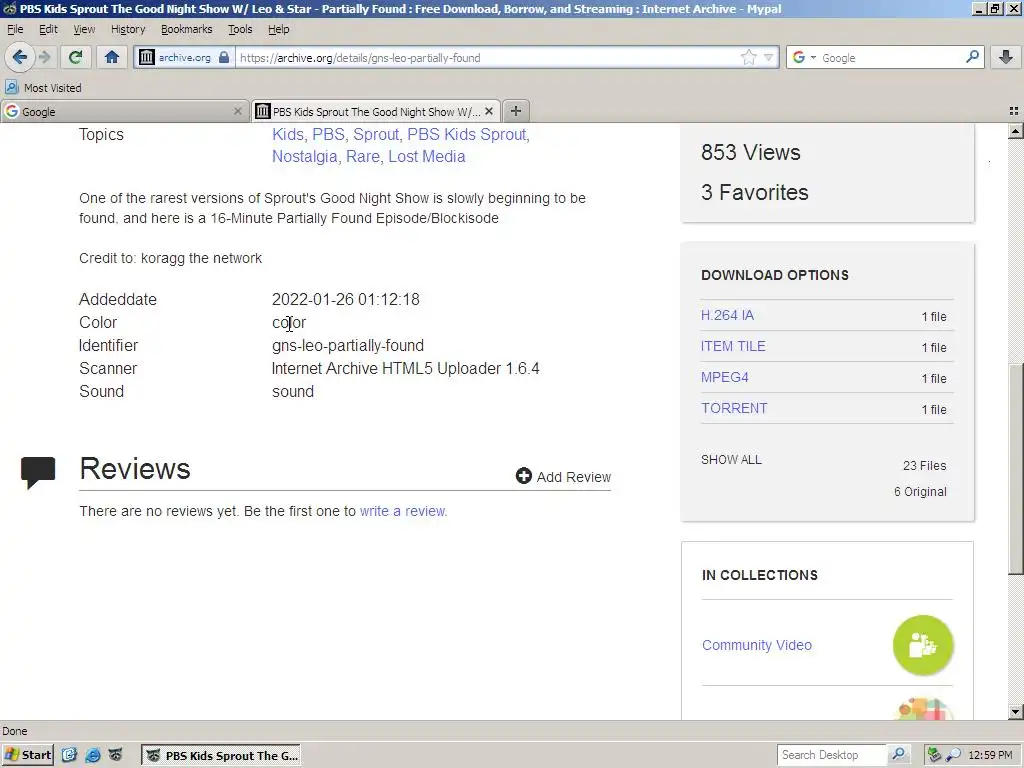Open the URL history dropdown arrow
Viewport: 1024px width, 768px height.
769,57
